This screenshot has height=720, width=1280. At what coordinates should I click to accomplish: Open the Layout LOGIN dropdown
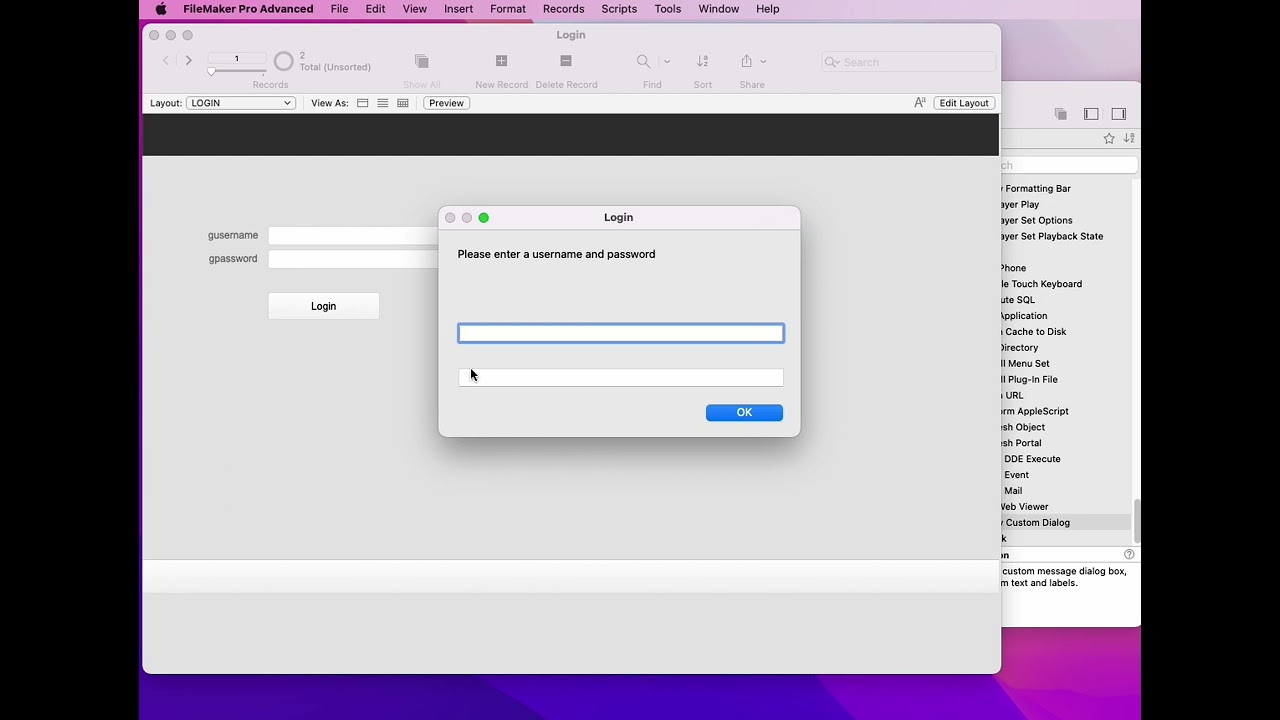(x=240, y=103)
